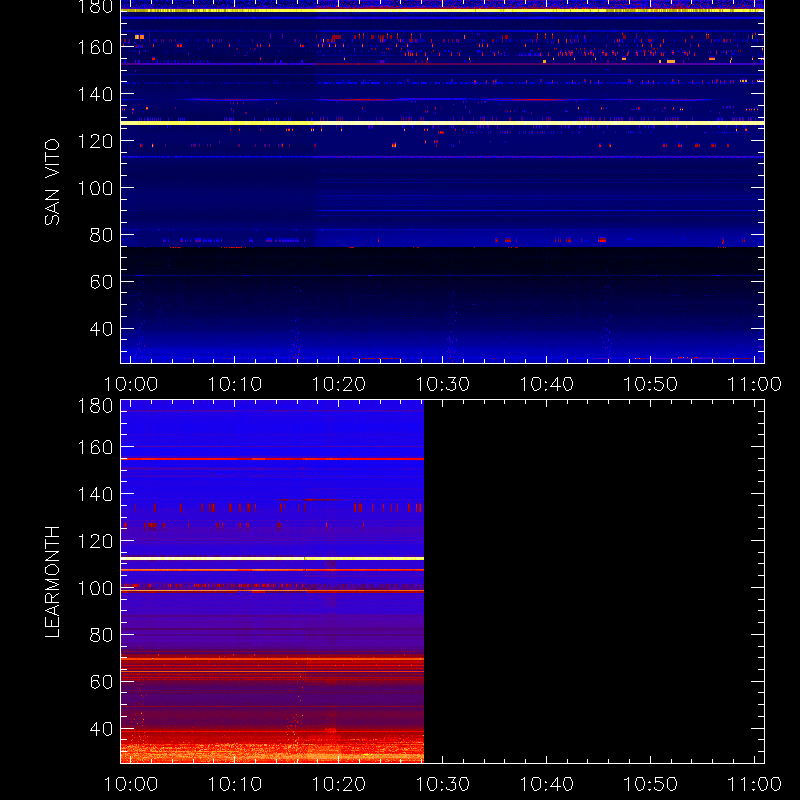Screen dimensions: 800x800
Task: Click the SAN VITO axis label
Action: tap(52, 182)
